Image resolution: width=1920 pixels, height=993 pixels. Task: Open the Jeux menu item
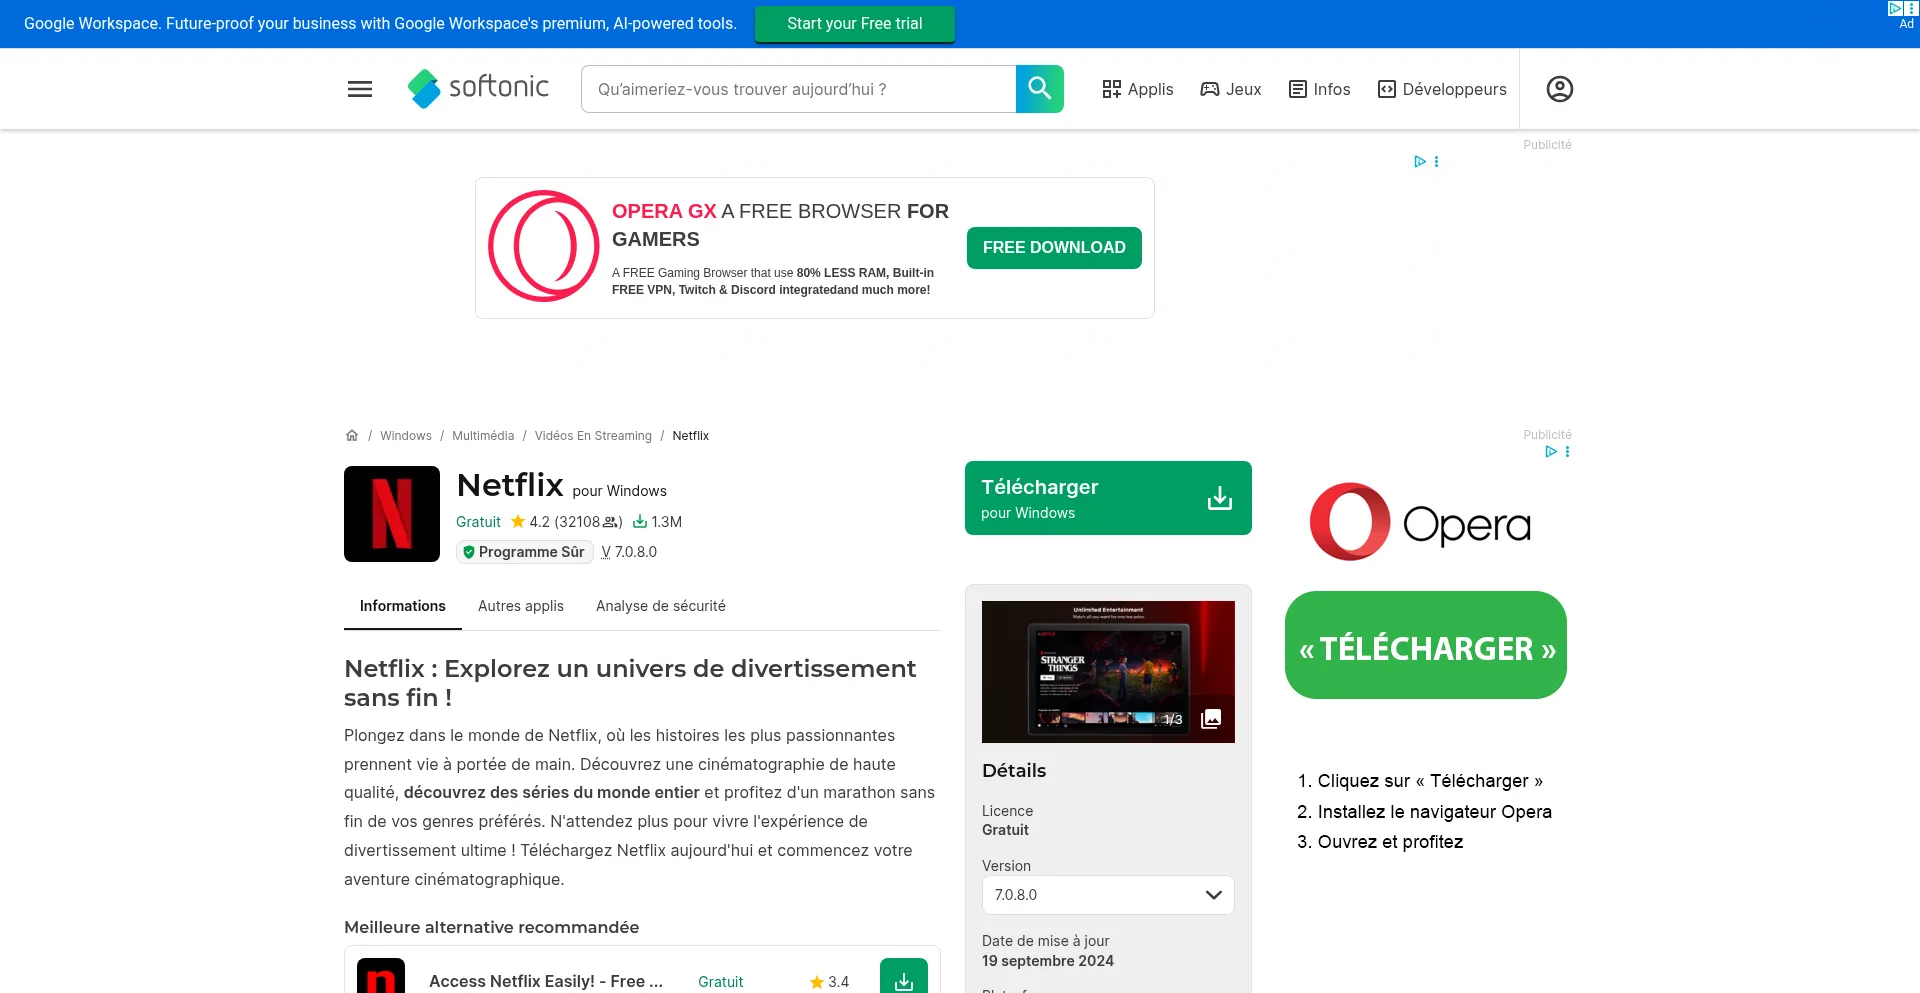(1231, 89)
